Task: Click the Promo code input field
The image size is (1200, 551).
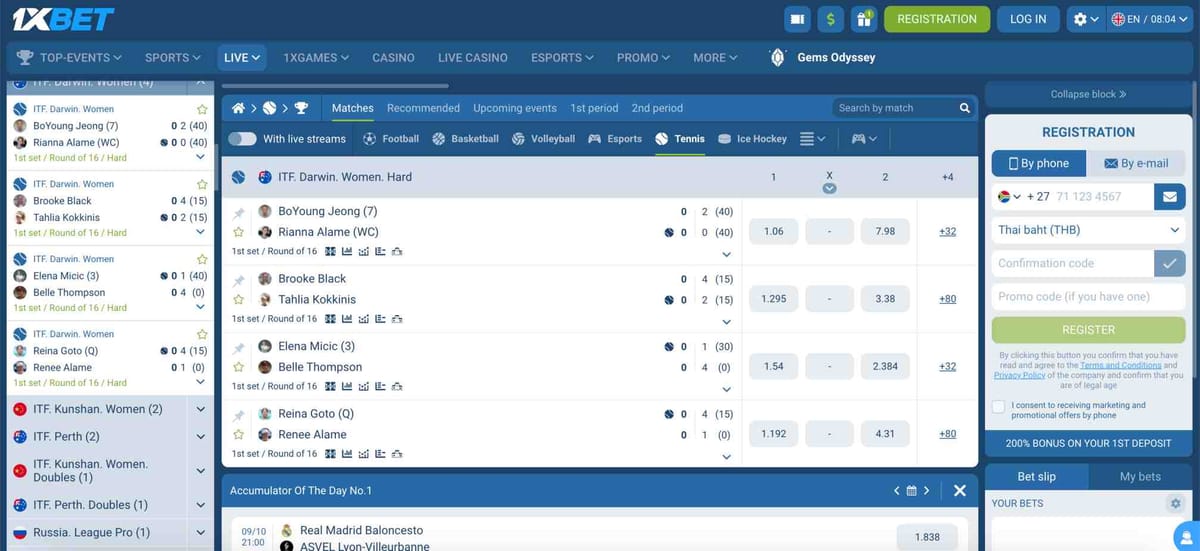Action: point(1088,297)
